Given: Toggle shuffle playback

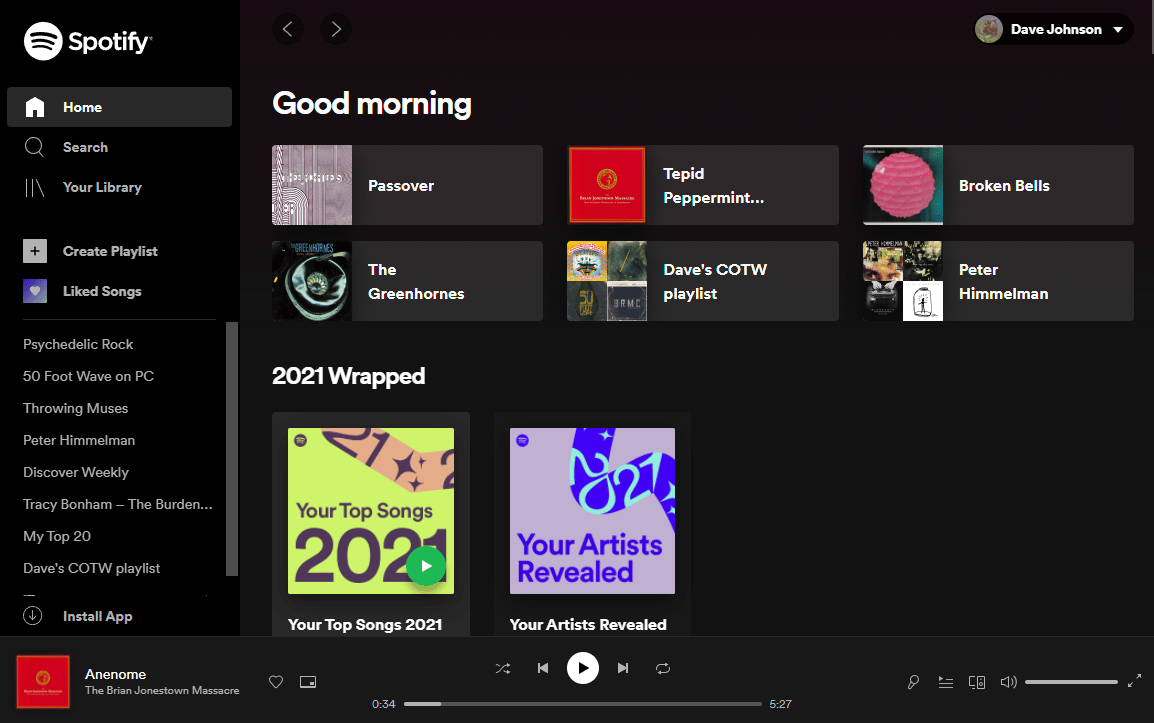Looking at the screenshot, I should pos(503,669).
